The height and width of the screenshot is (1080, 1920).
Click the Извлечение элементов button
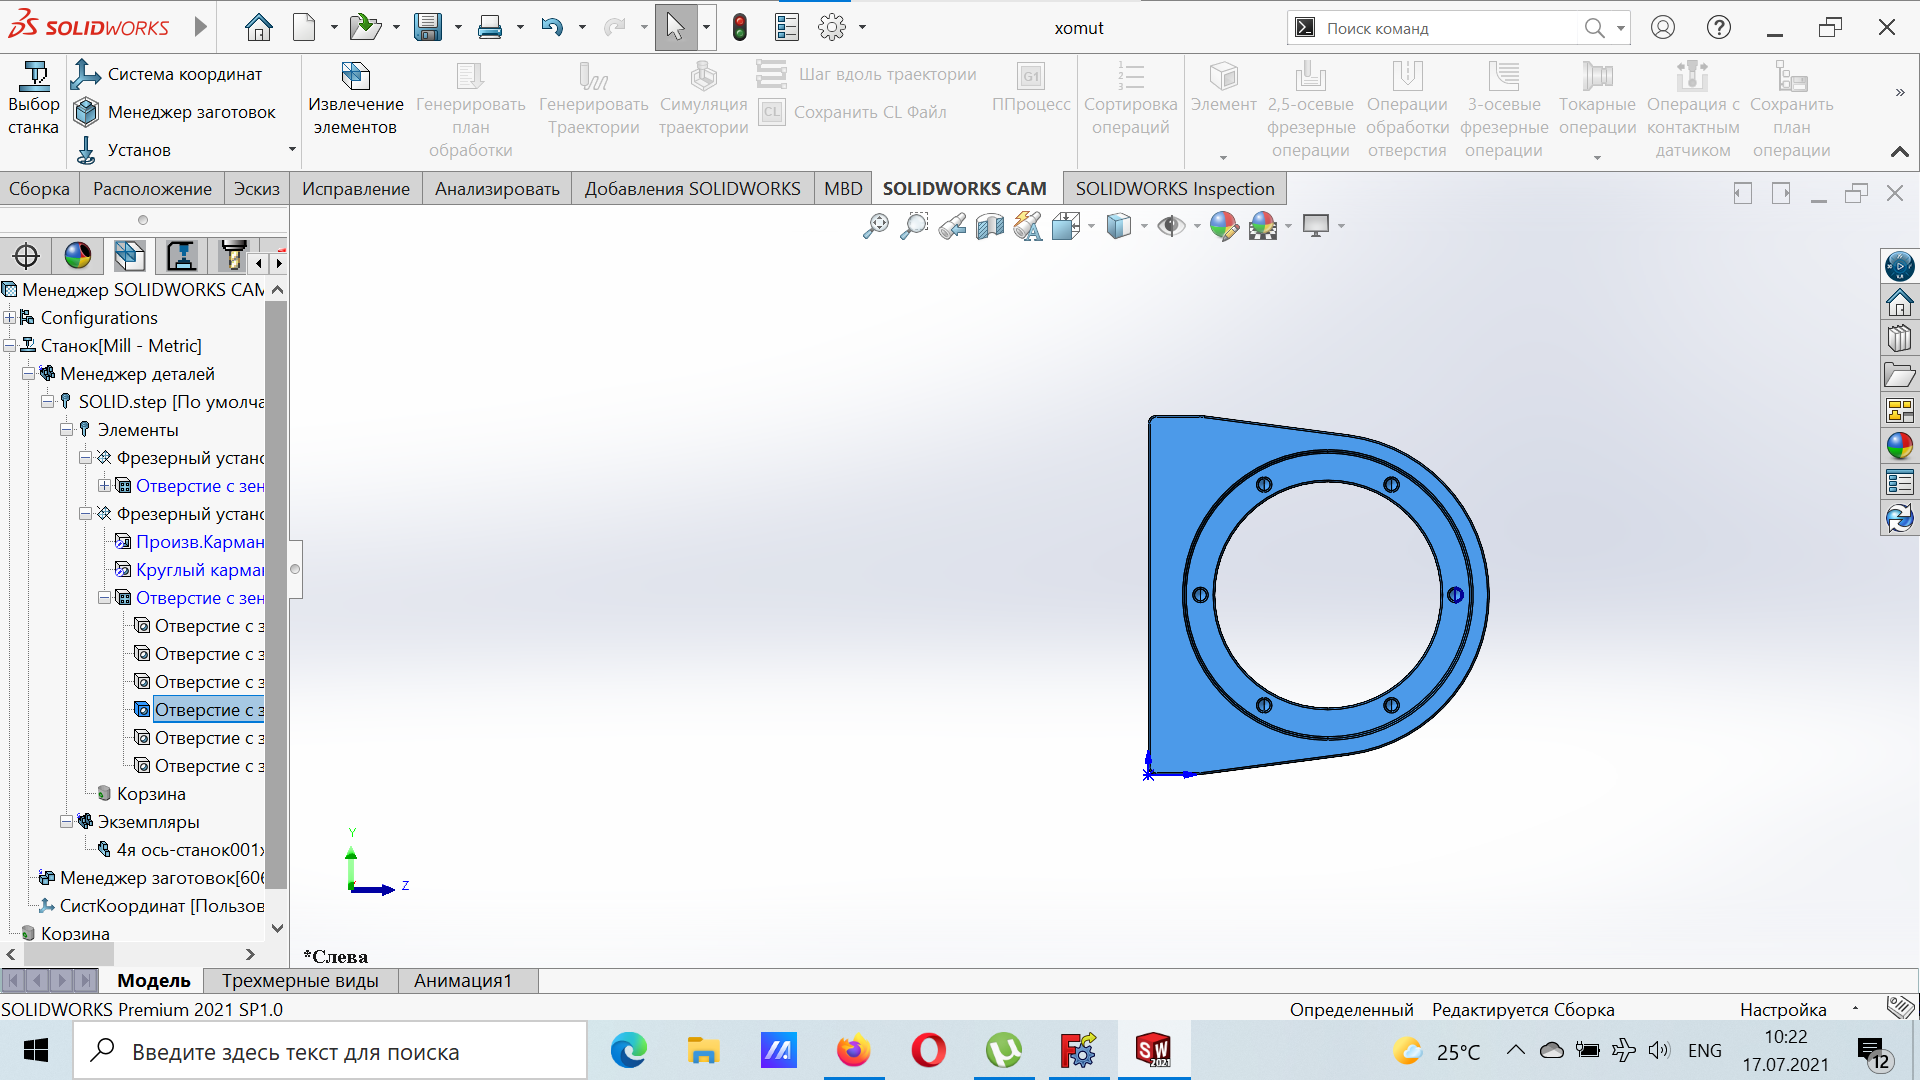pos(355,100)
